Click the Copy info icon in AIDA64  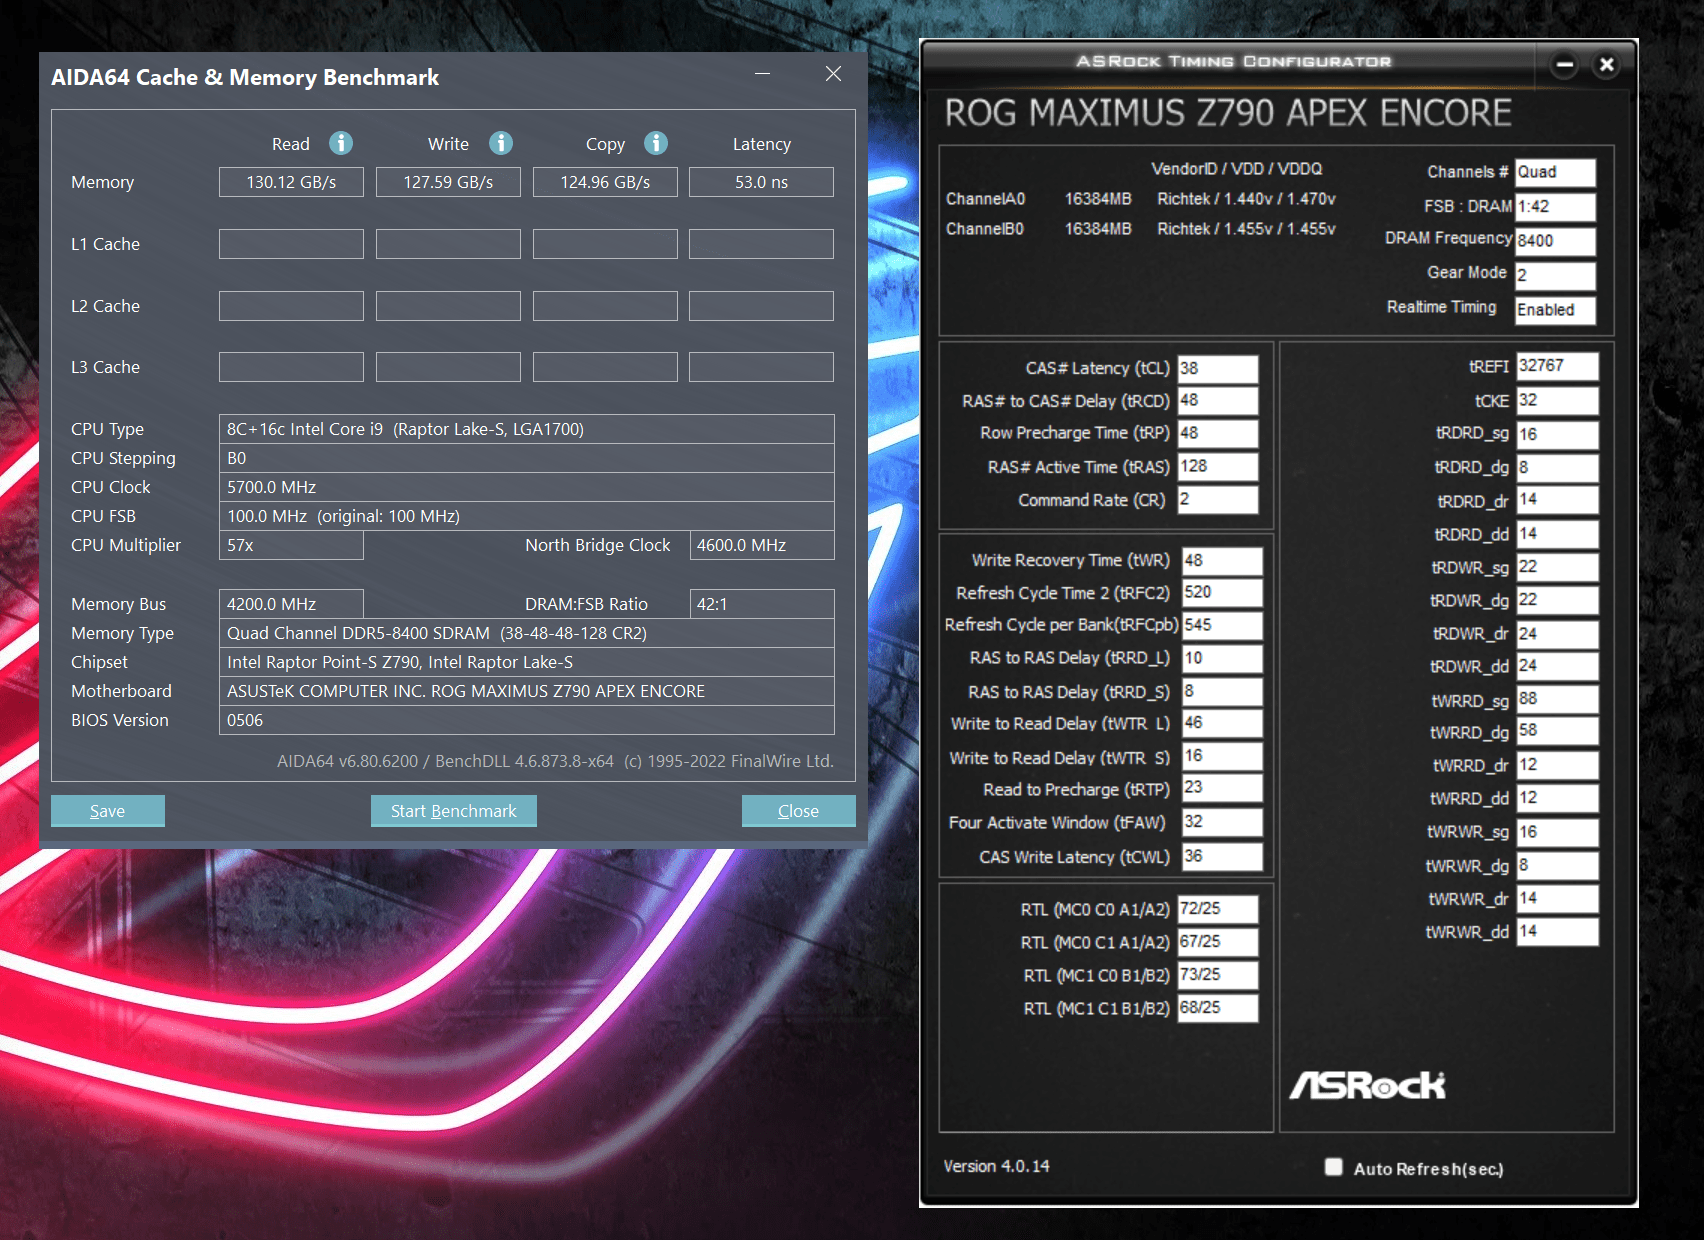(x=656, y=143)
